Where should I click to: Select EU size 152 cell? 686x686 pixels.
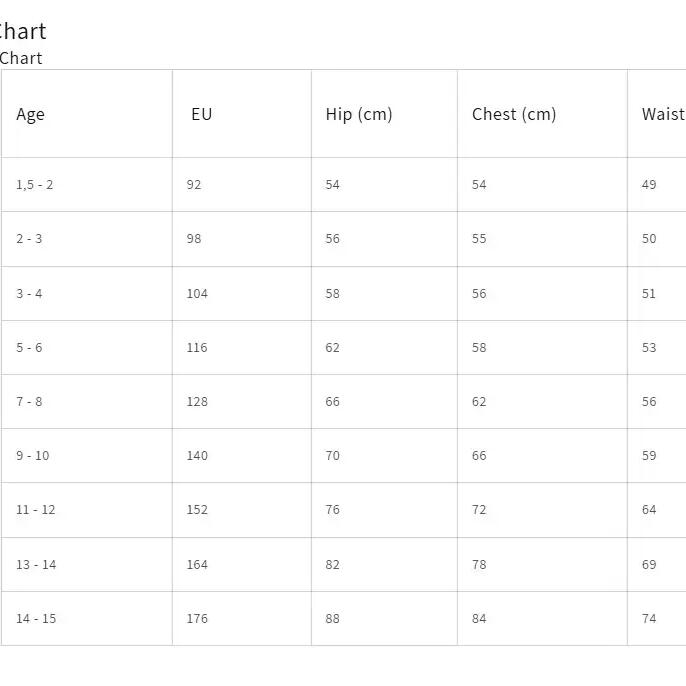[x=242, y=510]
